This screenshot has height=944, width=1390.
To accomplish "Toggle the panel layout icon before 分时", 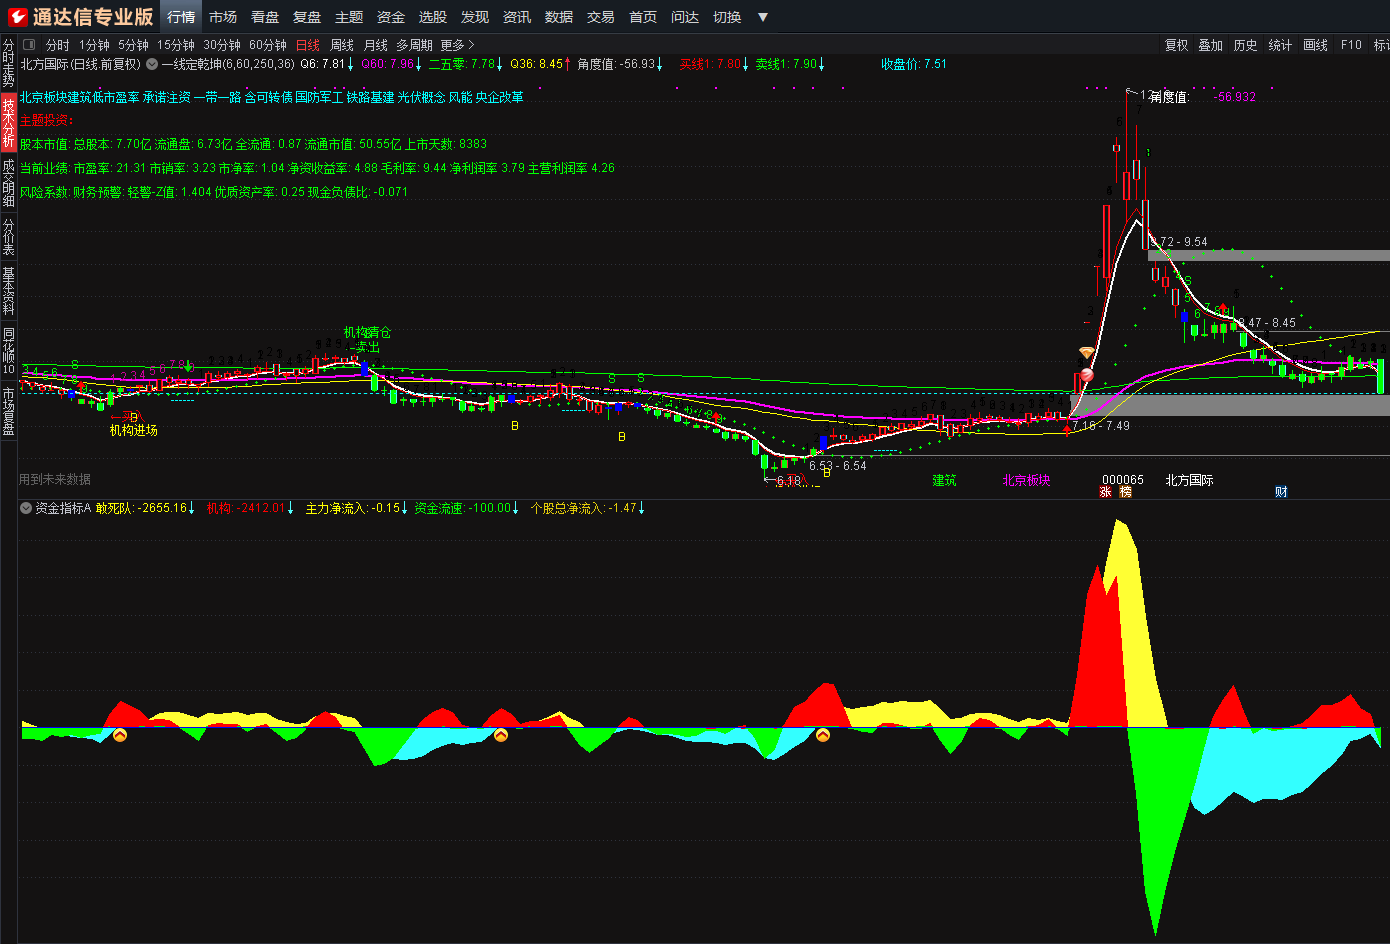I will click(x=29, y=45).
